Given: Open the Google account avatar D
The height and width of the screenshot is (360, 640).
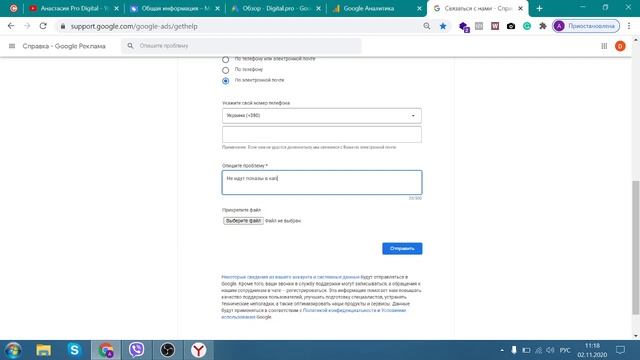Looking at the screenshot, I should [x=620, y=46].
